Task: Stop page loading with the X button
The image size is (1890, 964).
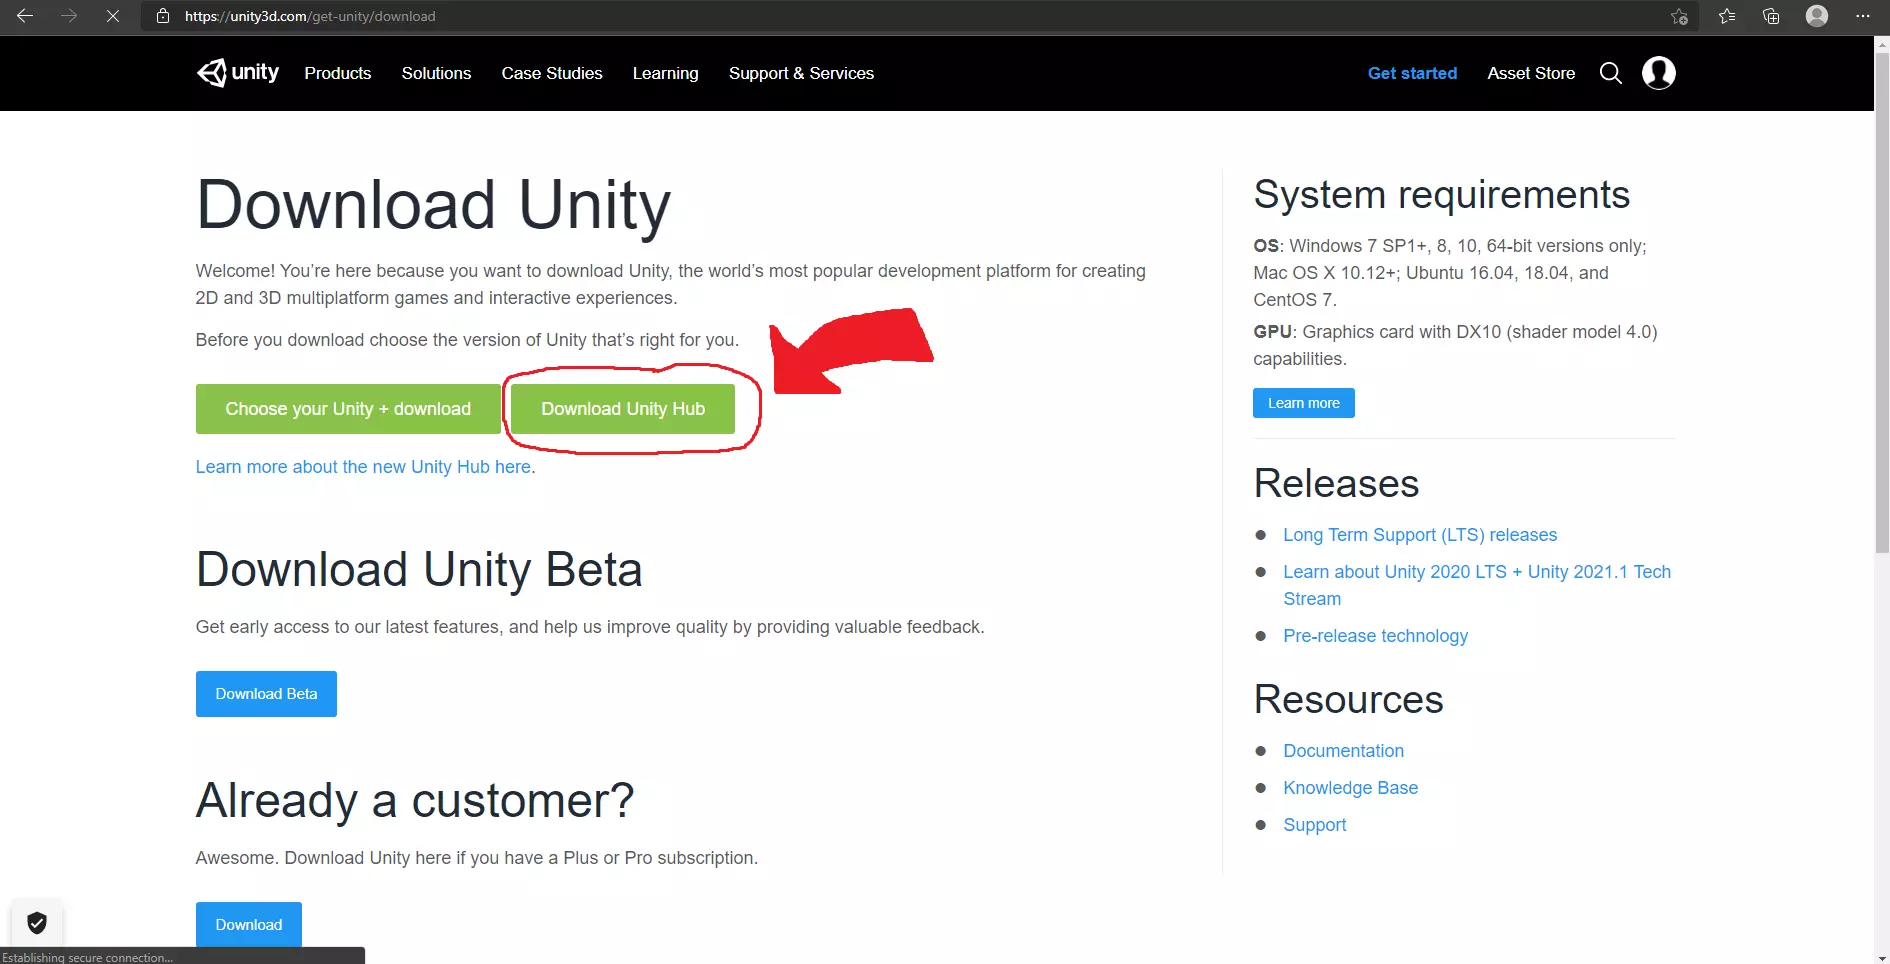Action: (x=113, y=16)
